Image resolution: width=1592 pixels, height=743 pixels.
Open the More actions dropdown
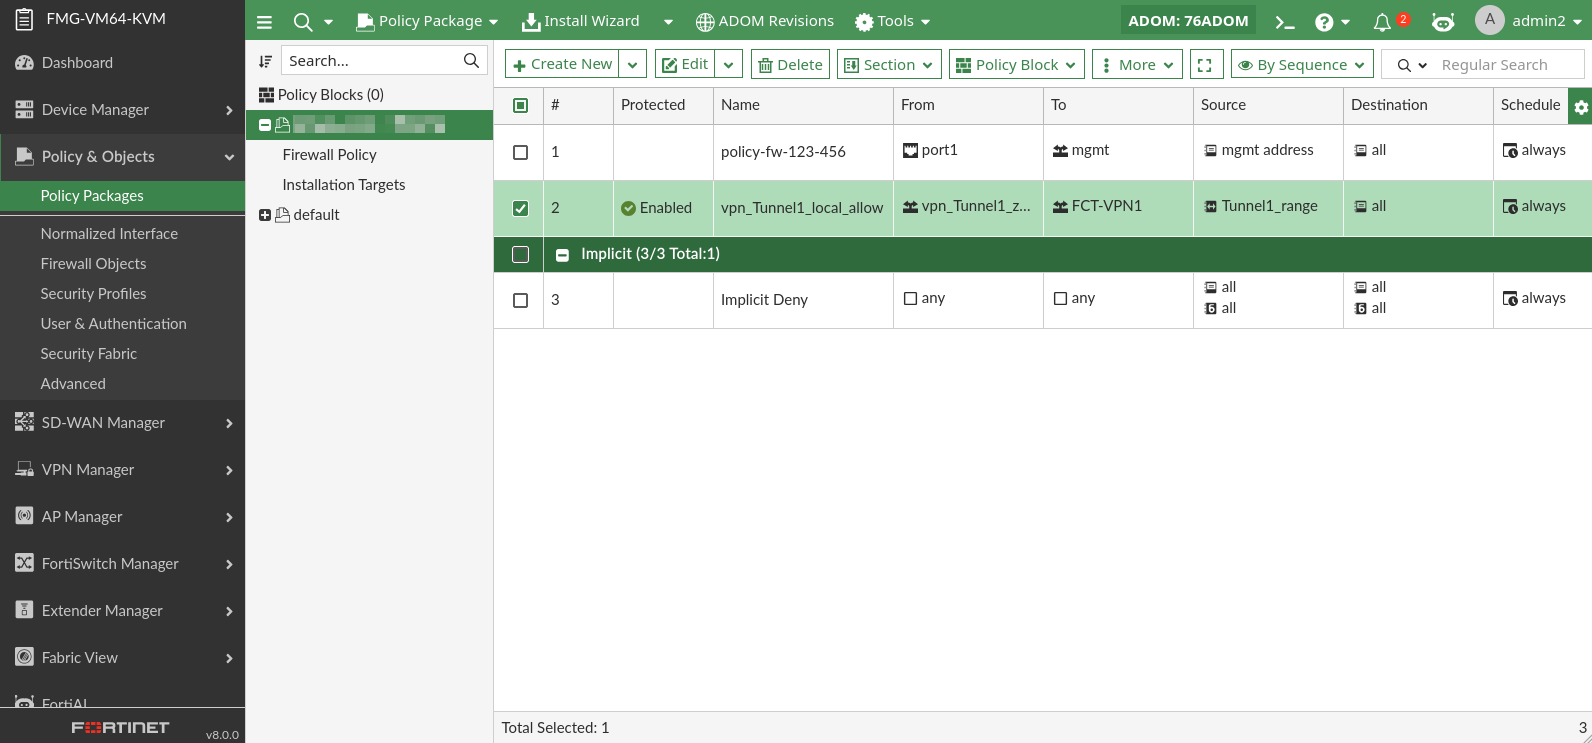pos(1137,65)
